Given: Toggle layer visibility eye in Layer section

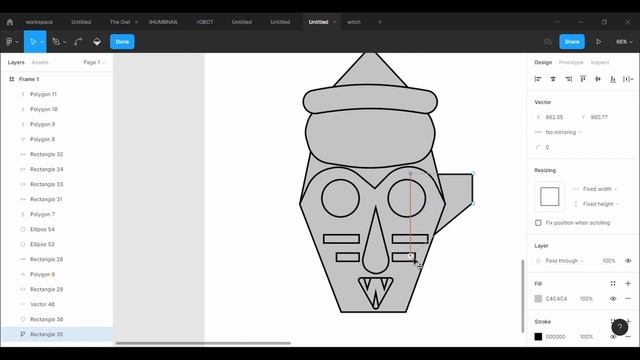Looking at the screenshot, I should tap(628, 261).
